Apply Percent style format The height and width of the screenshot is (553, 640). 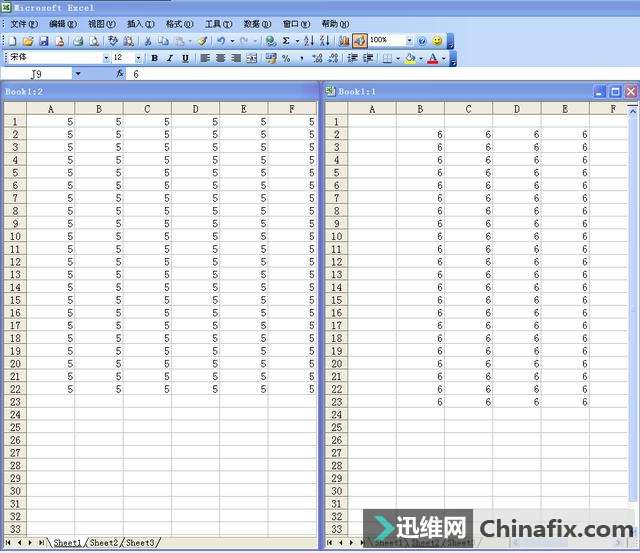tap(286, 58)
